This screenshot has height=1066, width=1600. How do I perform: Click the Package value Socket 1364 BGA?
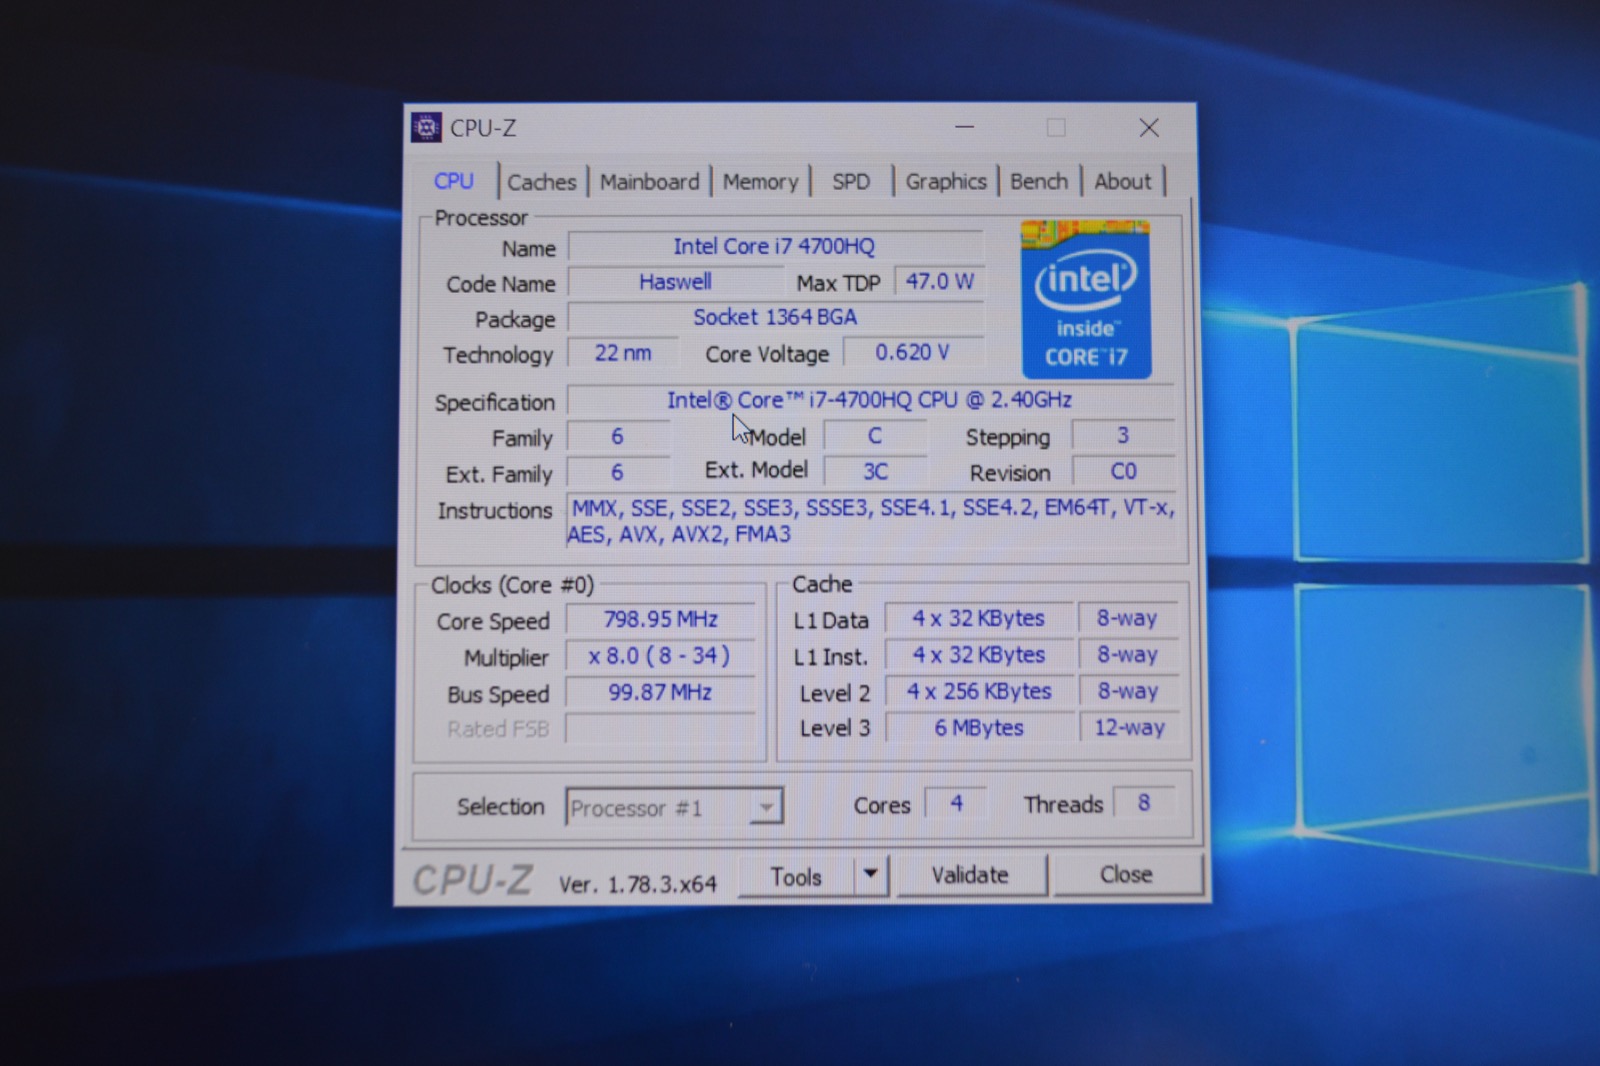[x=775, y=317]
